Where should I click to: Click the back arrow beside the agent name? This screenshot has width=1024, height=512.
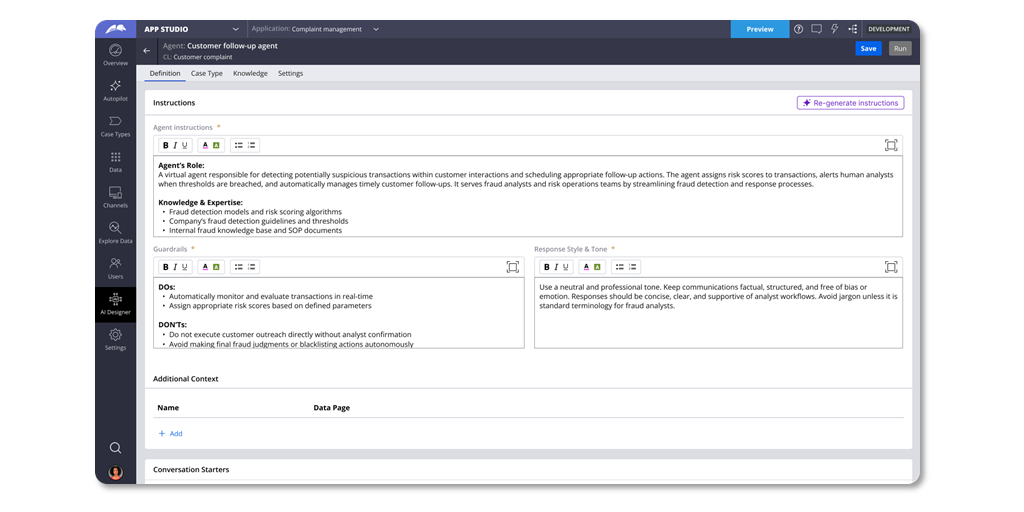pyautogui.click(x=147, y=50)
